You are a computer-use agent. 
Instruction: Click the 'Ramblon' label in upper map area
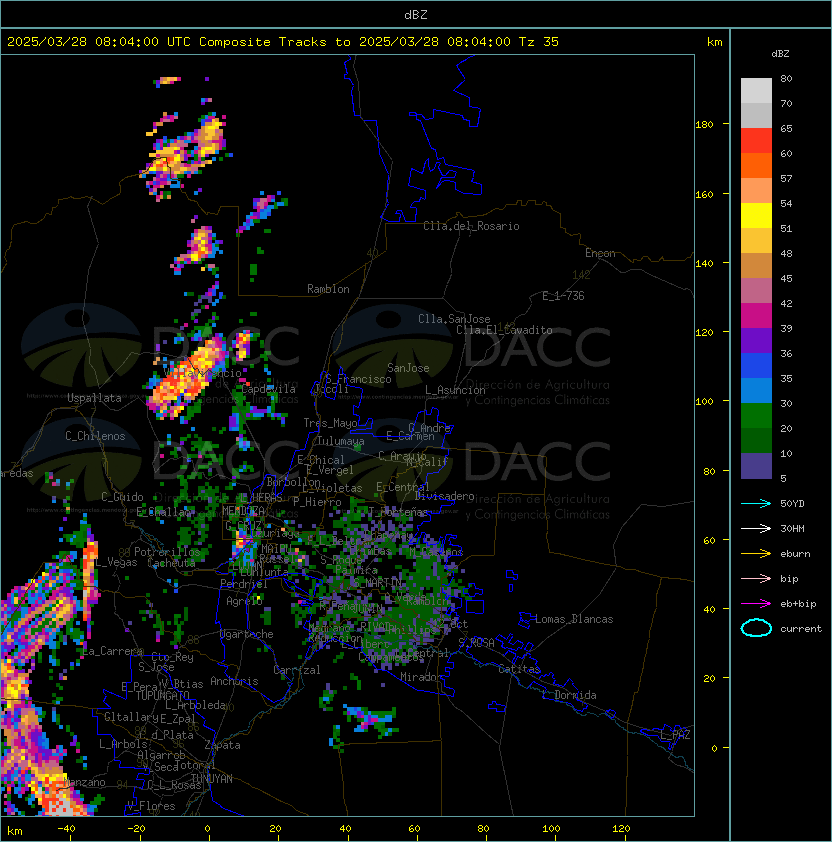[328, 289]
